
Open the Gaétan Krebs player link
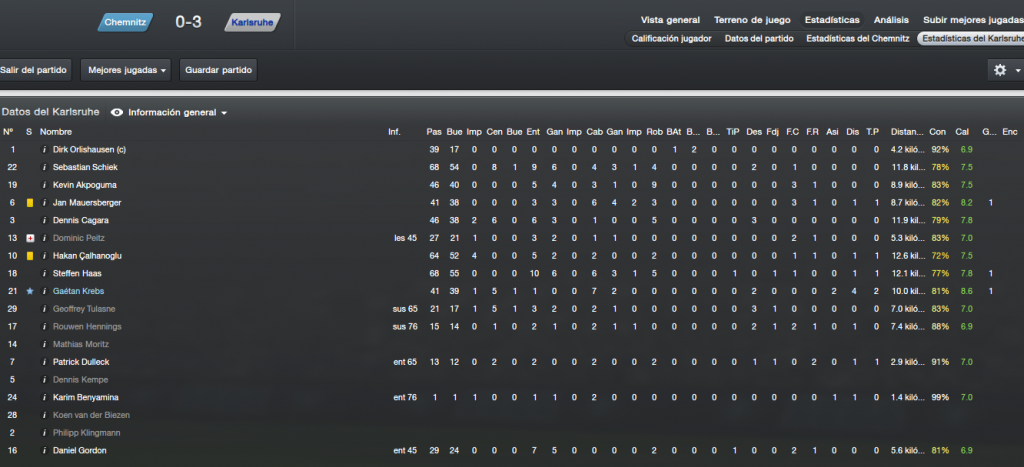click(x=78, y=291)
